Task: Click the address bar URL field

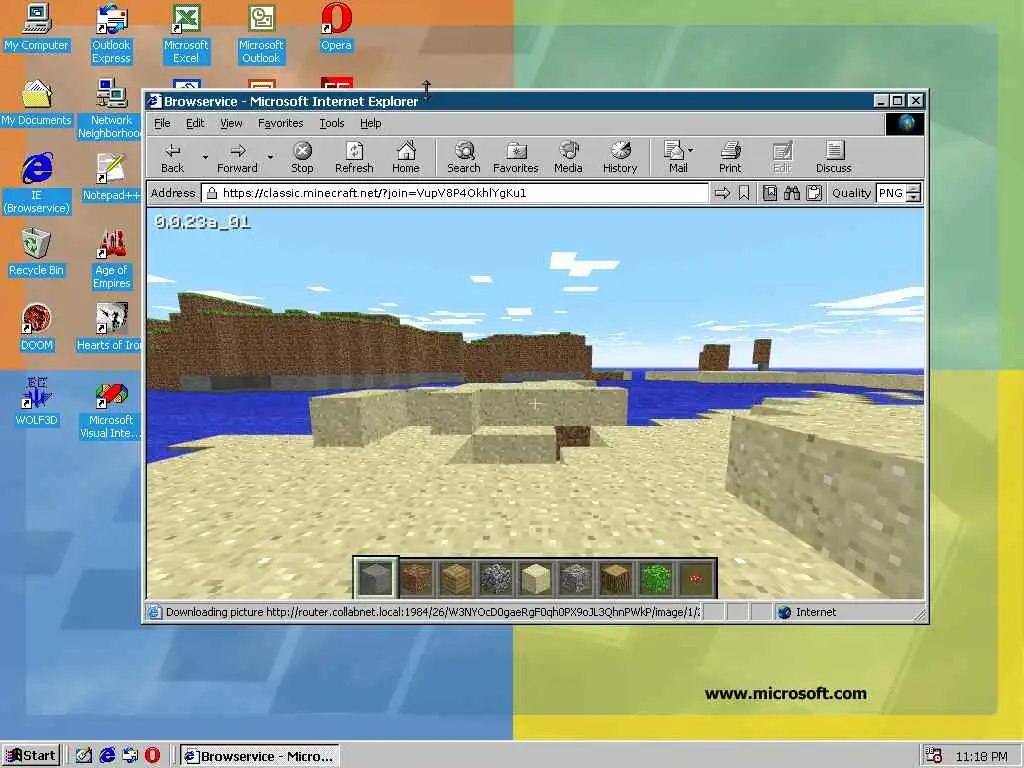Action: (455, 193)
